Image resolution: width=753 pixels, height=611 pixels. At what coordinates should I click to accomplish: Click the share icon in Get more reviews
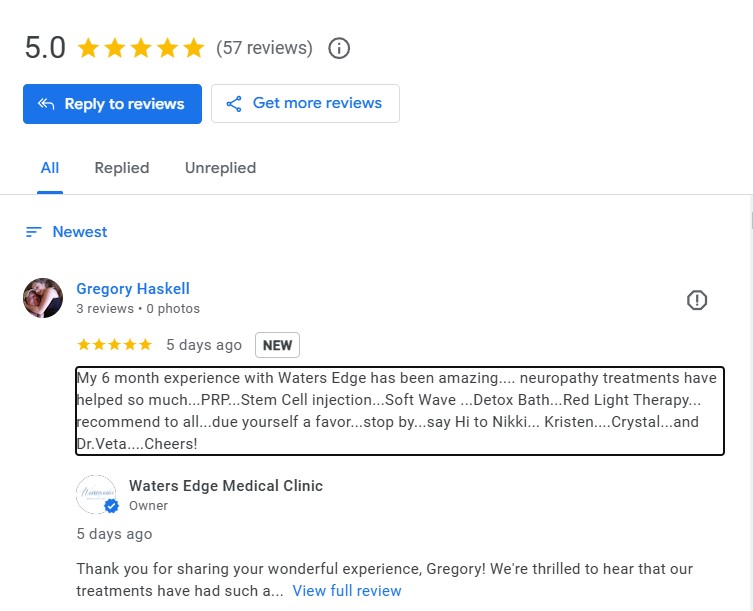coord(234,104)
